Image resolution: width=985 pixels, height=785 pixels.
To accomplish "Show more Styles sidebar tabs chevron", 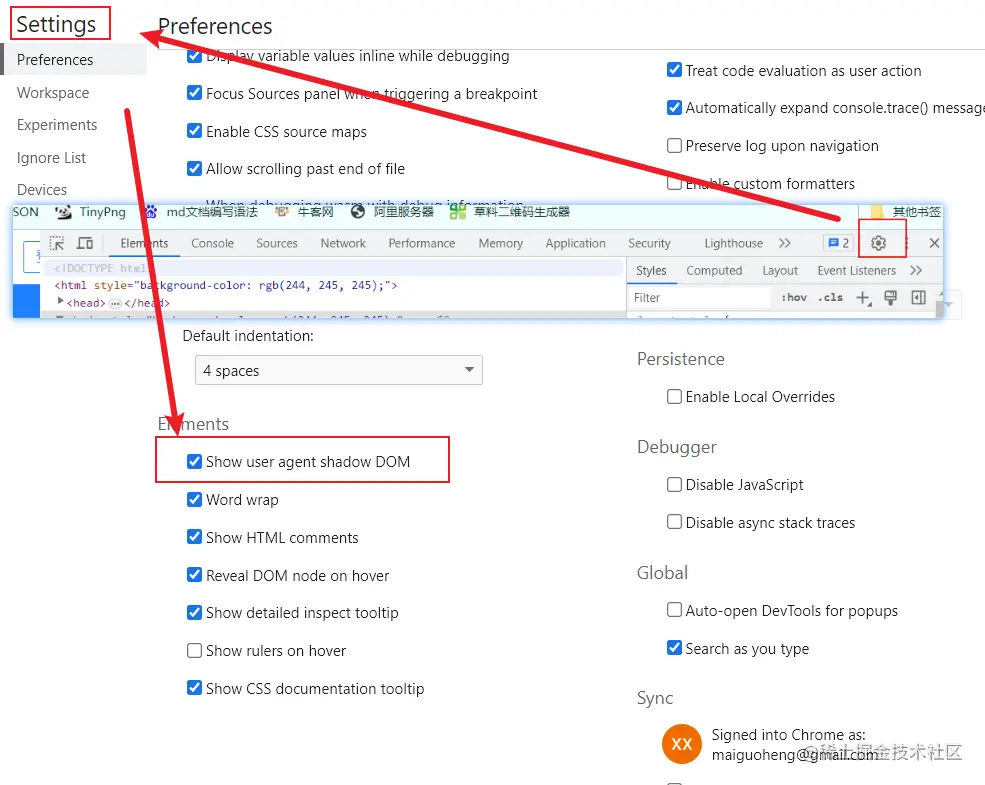I will click(916, 271).
